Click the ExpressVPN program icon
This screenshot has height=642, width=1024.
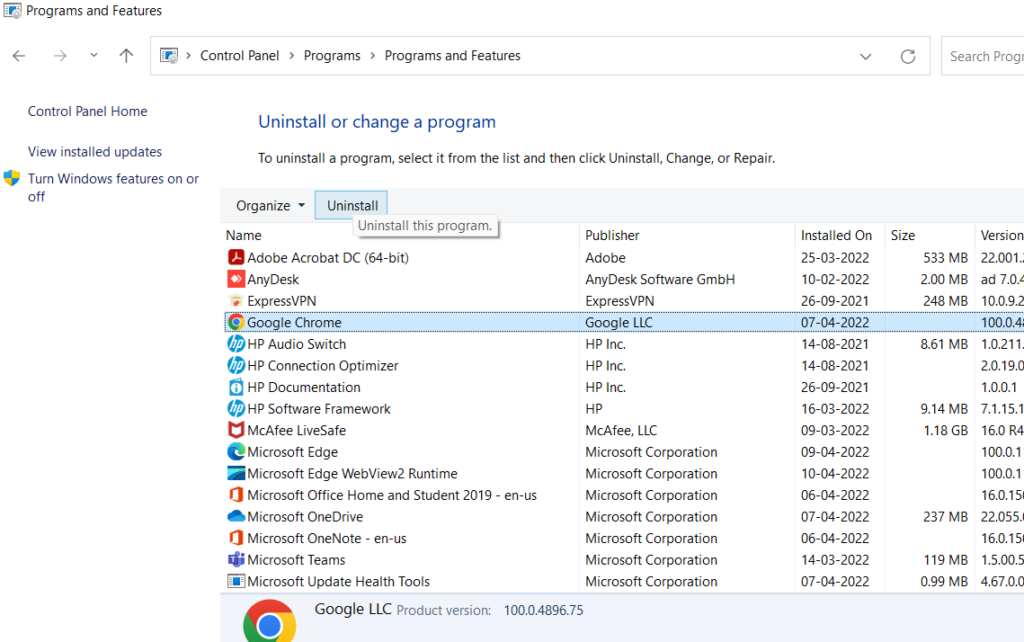point(236,300)
